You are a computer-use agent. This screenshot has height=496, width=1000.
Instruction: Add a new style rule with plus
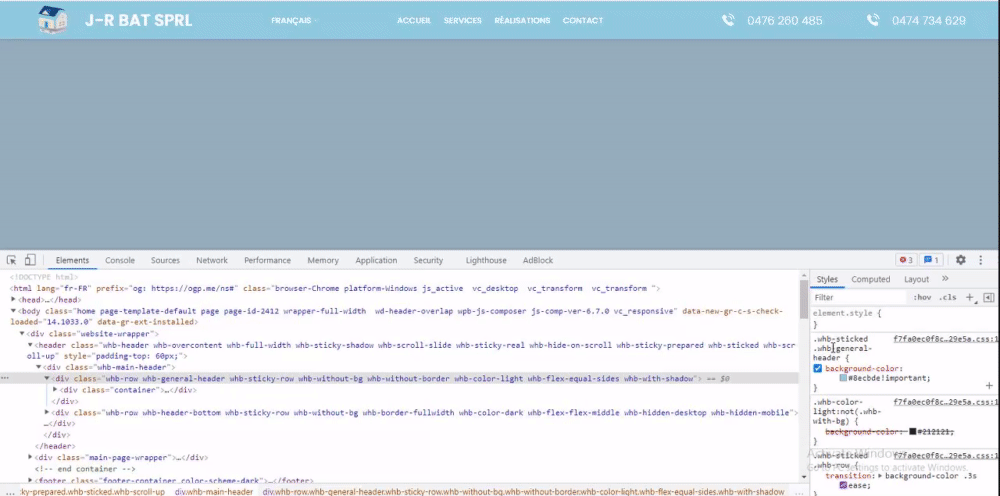(969, 298)
